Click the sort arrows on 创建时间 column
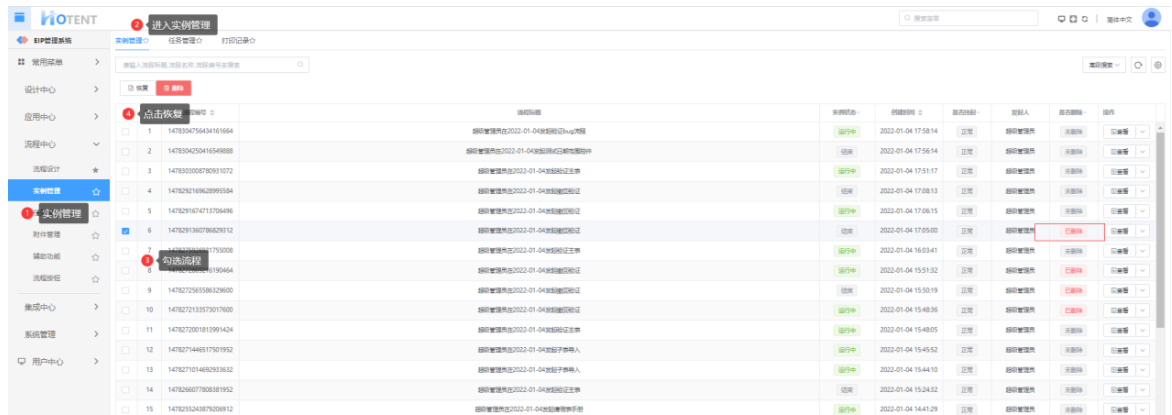This screenshot has width=1172, height=415. [x=921, y=113]
